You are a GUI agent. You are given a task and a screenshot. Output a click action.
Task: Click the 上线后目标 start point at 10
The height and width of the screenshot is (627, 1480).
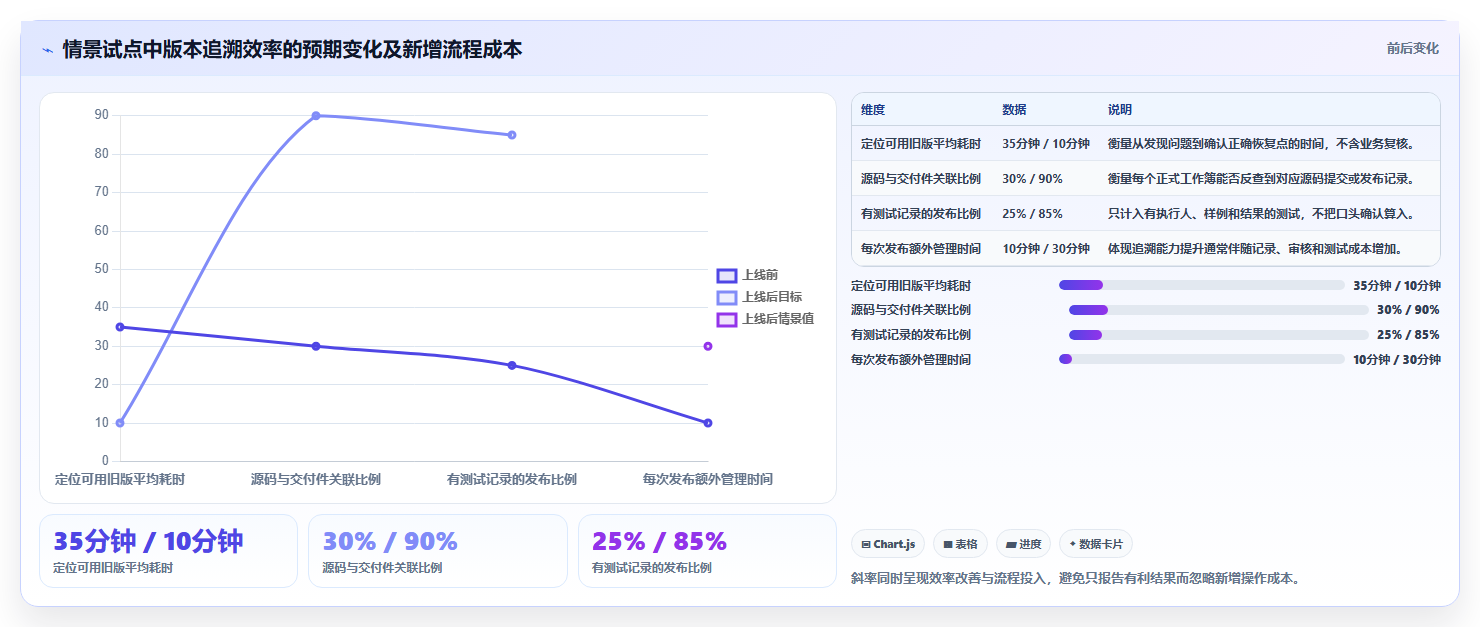point(120,423)
